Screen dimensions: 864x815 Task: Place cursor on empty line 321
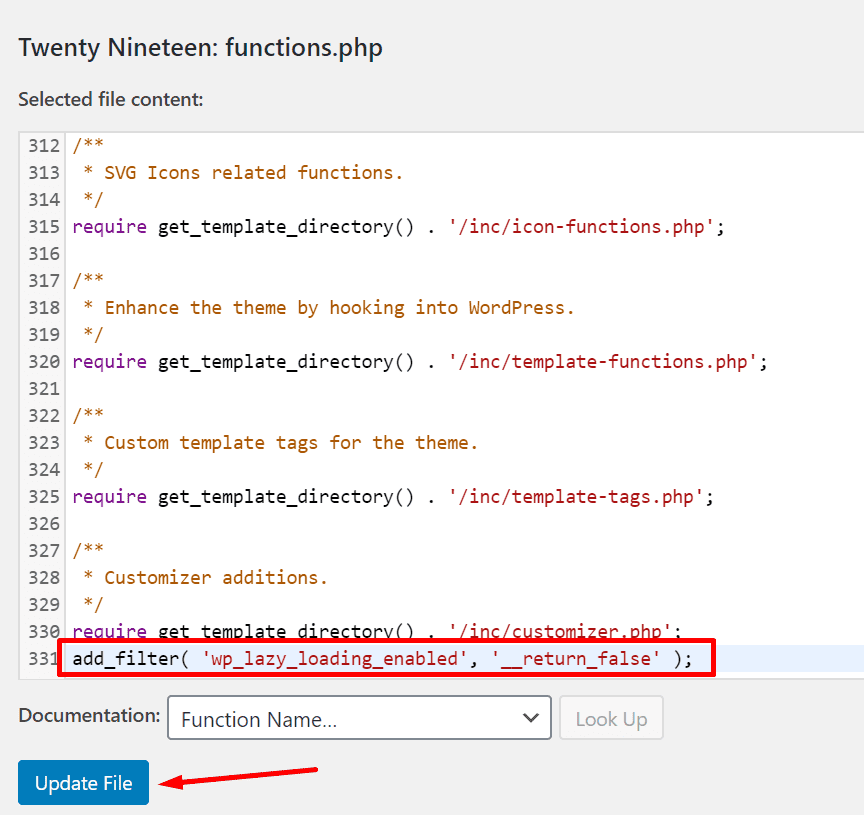463,388
